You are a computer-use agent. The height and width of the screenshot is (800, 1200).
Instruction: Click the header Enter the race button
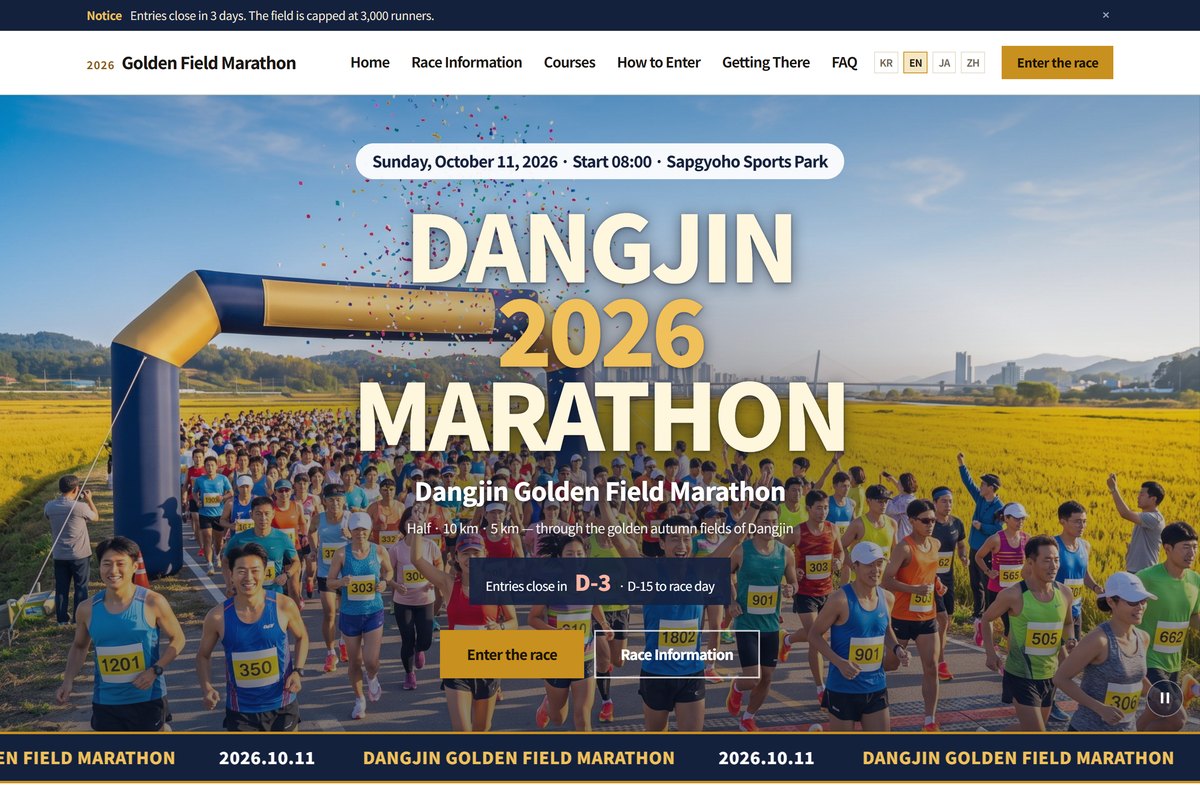coord(1057,62)
